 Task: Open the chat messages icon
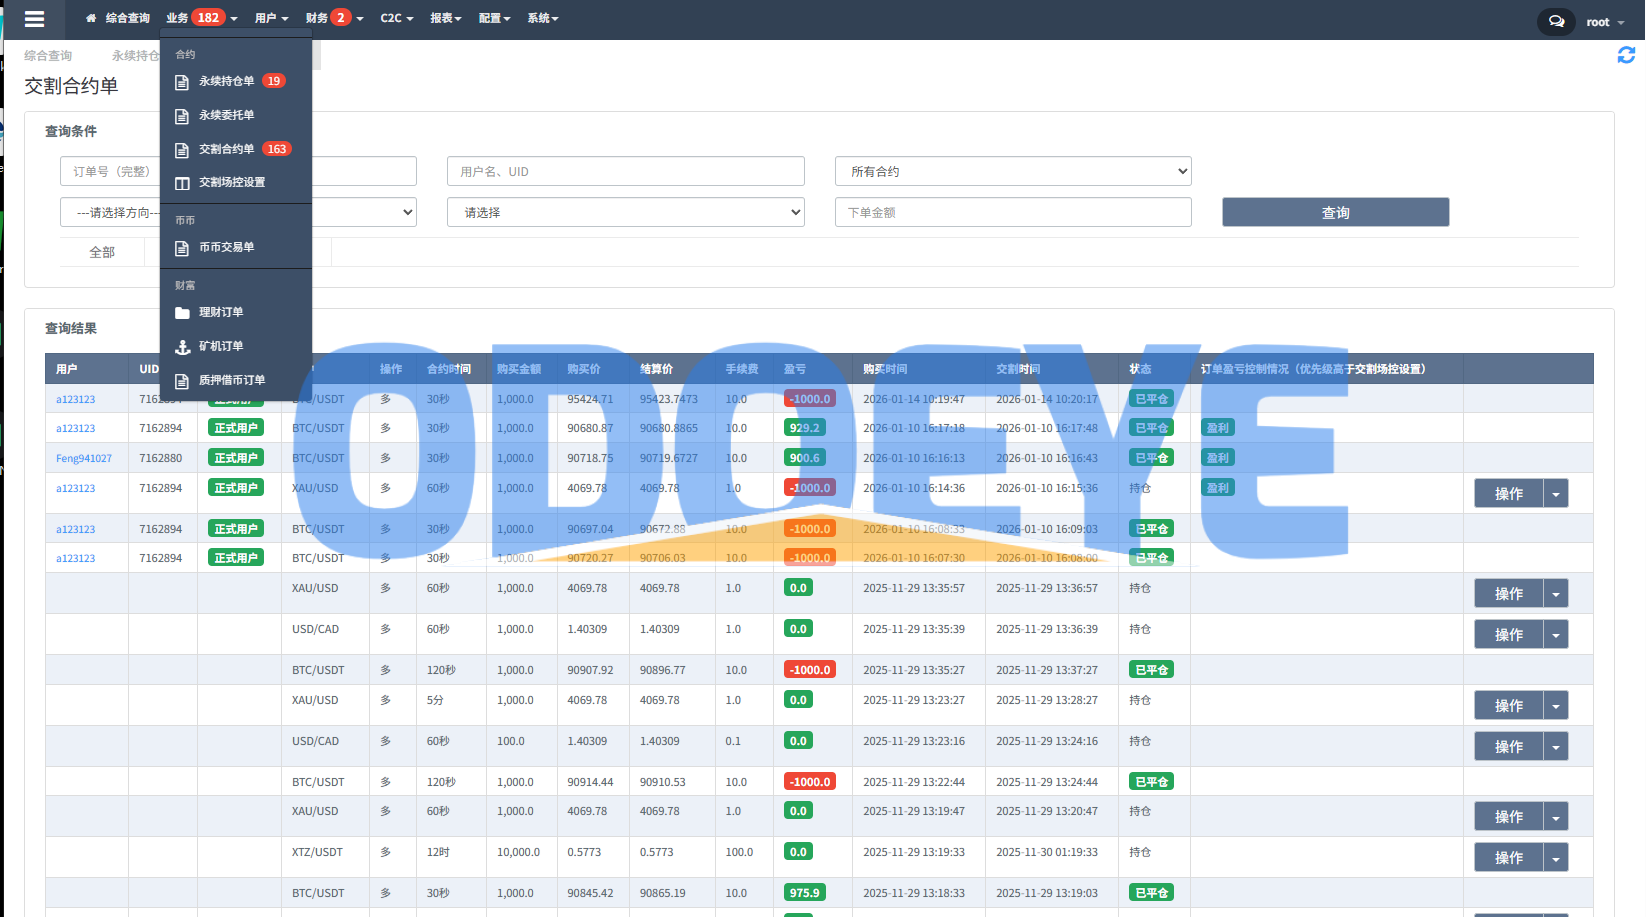click(x=1556, y=21)
